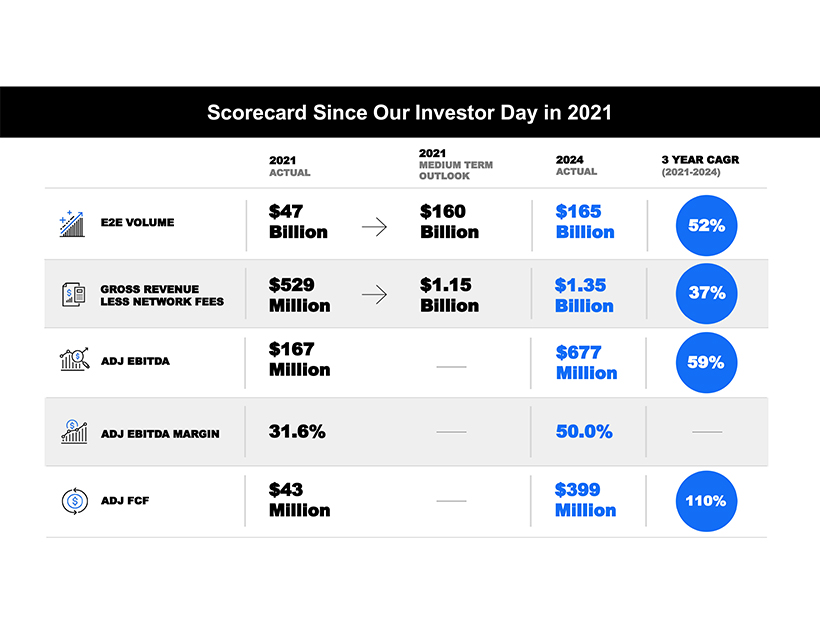
Task: Click the slide title Scorecard Since Investor Day
Action: point(409,112)
